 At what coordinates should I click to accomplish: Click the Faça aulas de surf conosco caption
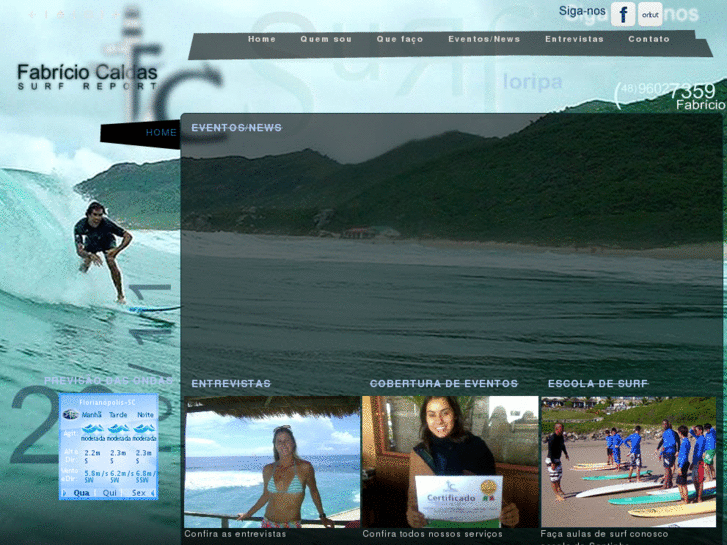(x=604, y=534)
